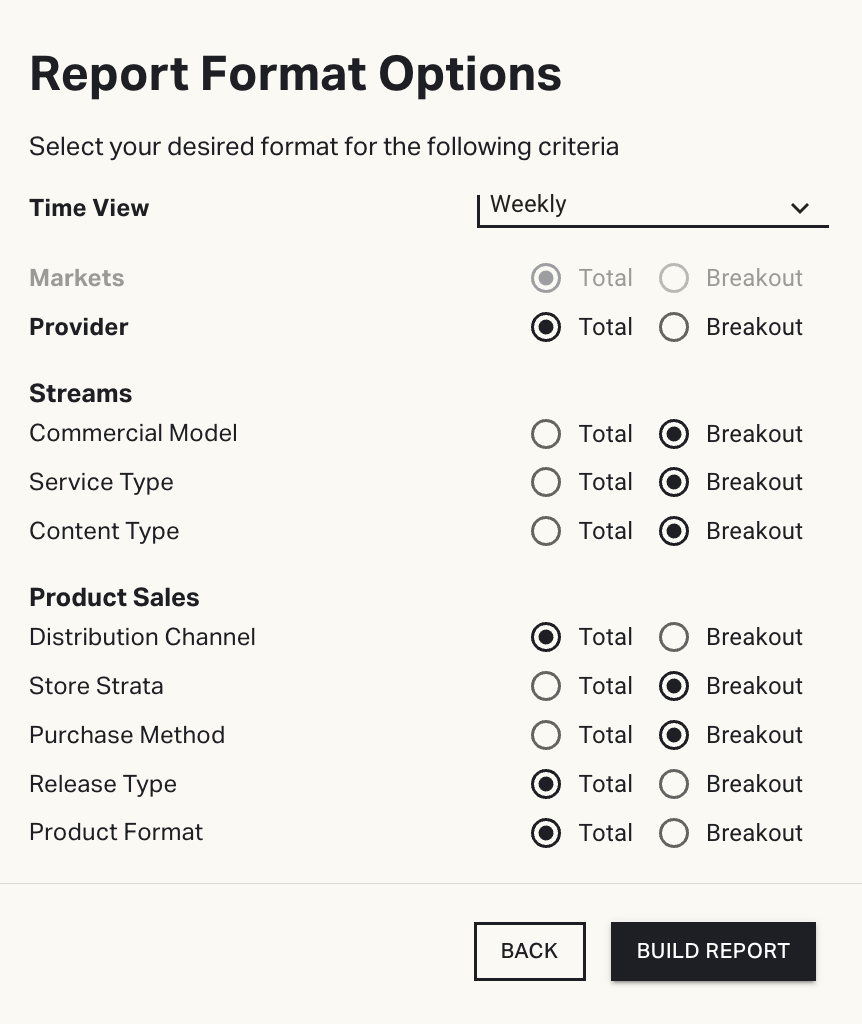Select Total radio for Provider
This screenshot has height=1024, width=862.
[546, 328]
